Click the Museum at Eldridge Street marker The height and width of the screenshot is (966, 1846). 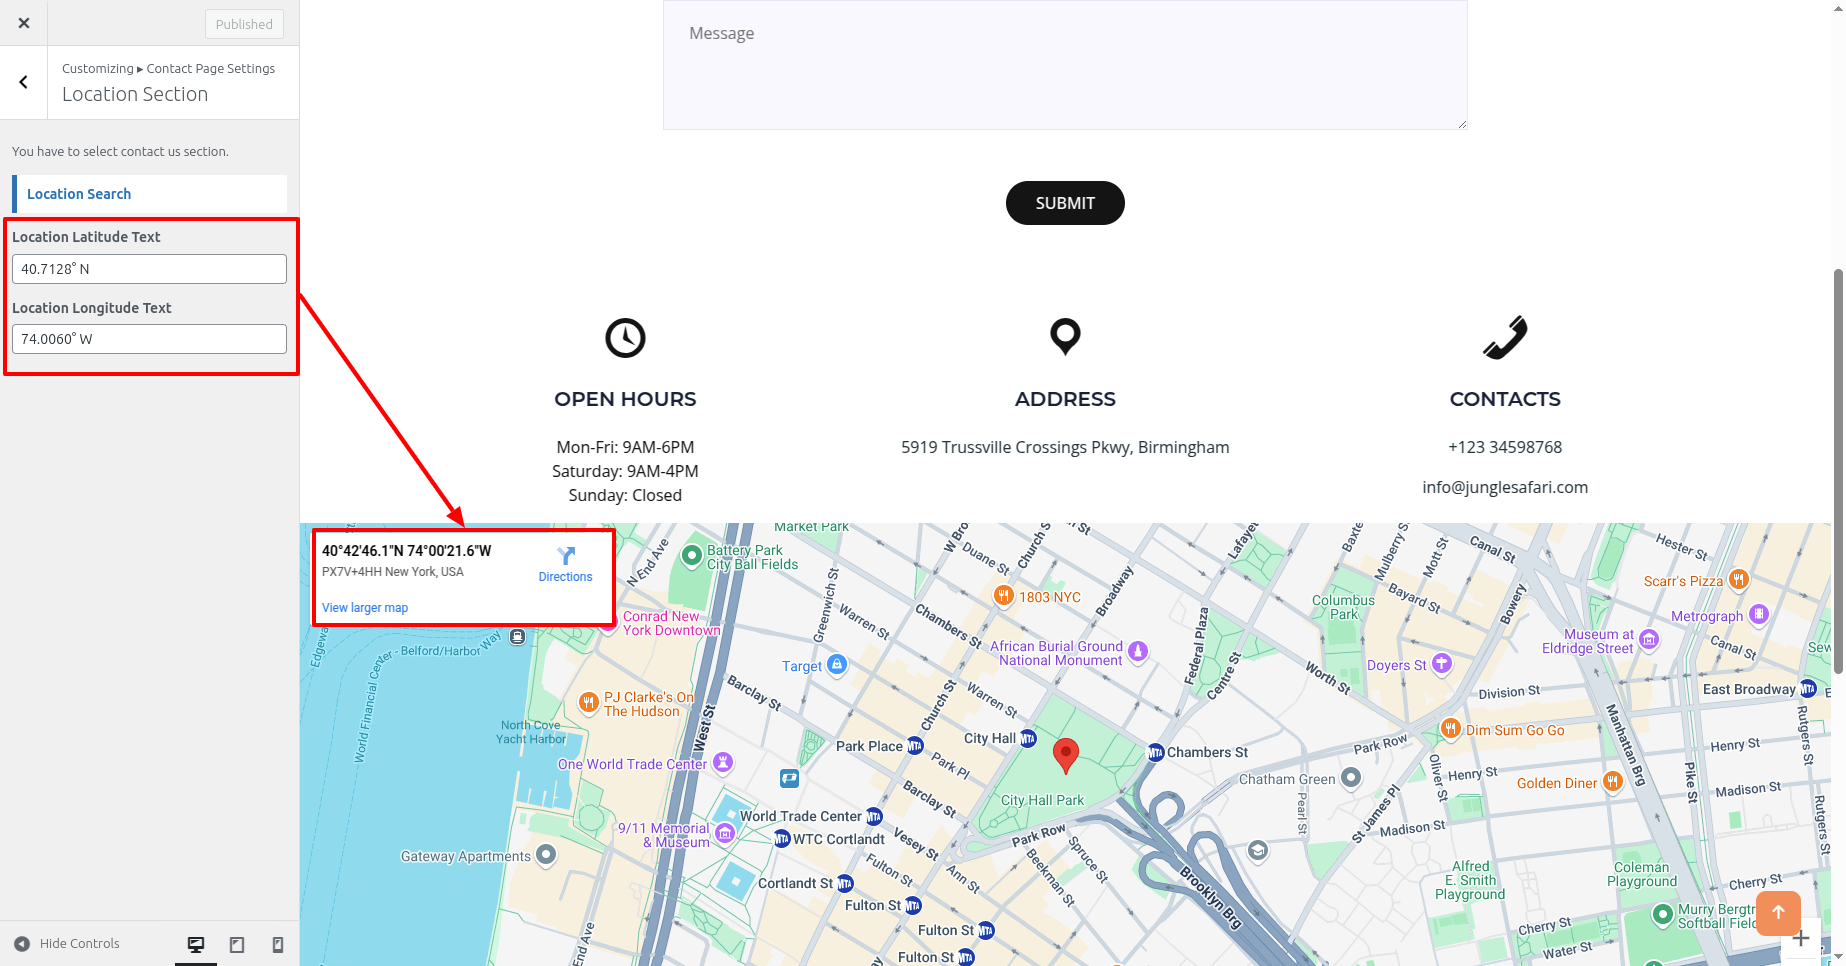[x=1649, y=639]
